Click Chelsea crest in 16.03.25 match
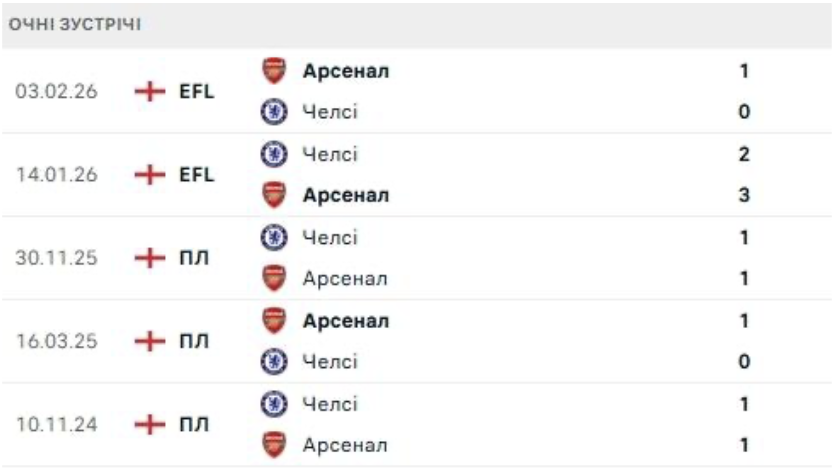Viewport: 834px width, 468px height. [272, 361]
